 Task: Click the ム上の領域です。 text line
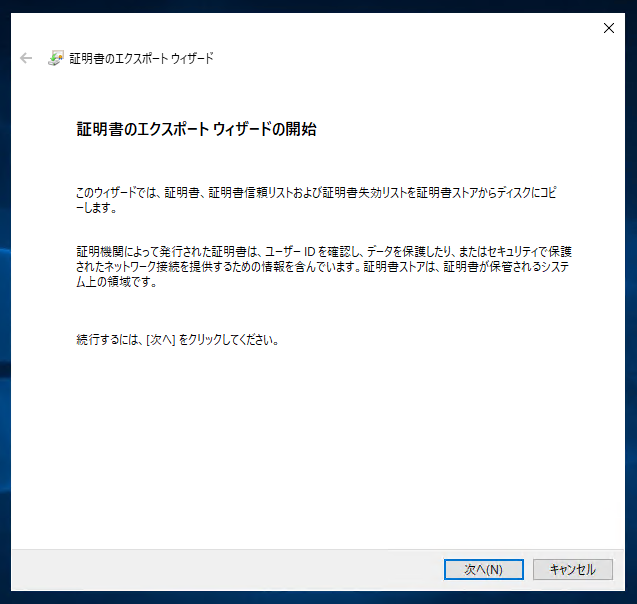click(x=117, y=281)
